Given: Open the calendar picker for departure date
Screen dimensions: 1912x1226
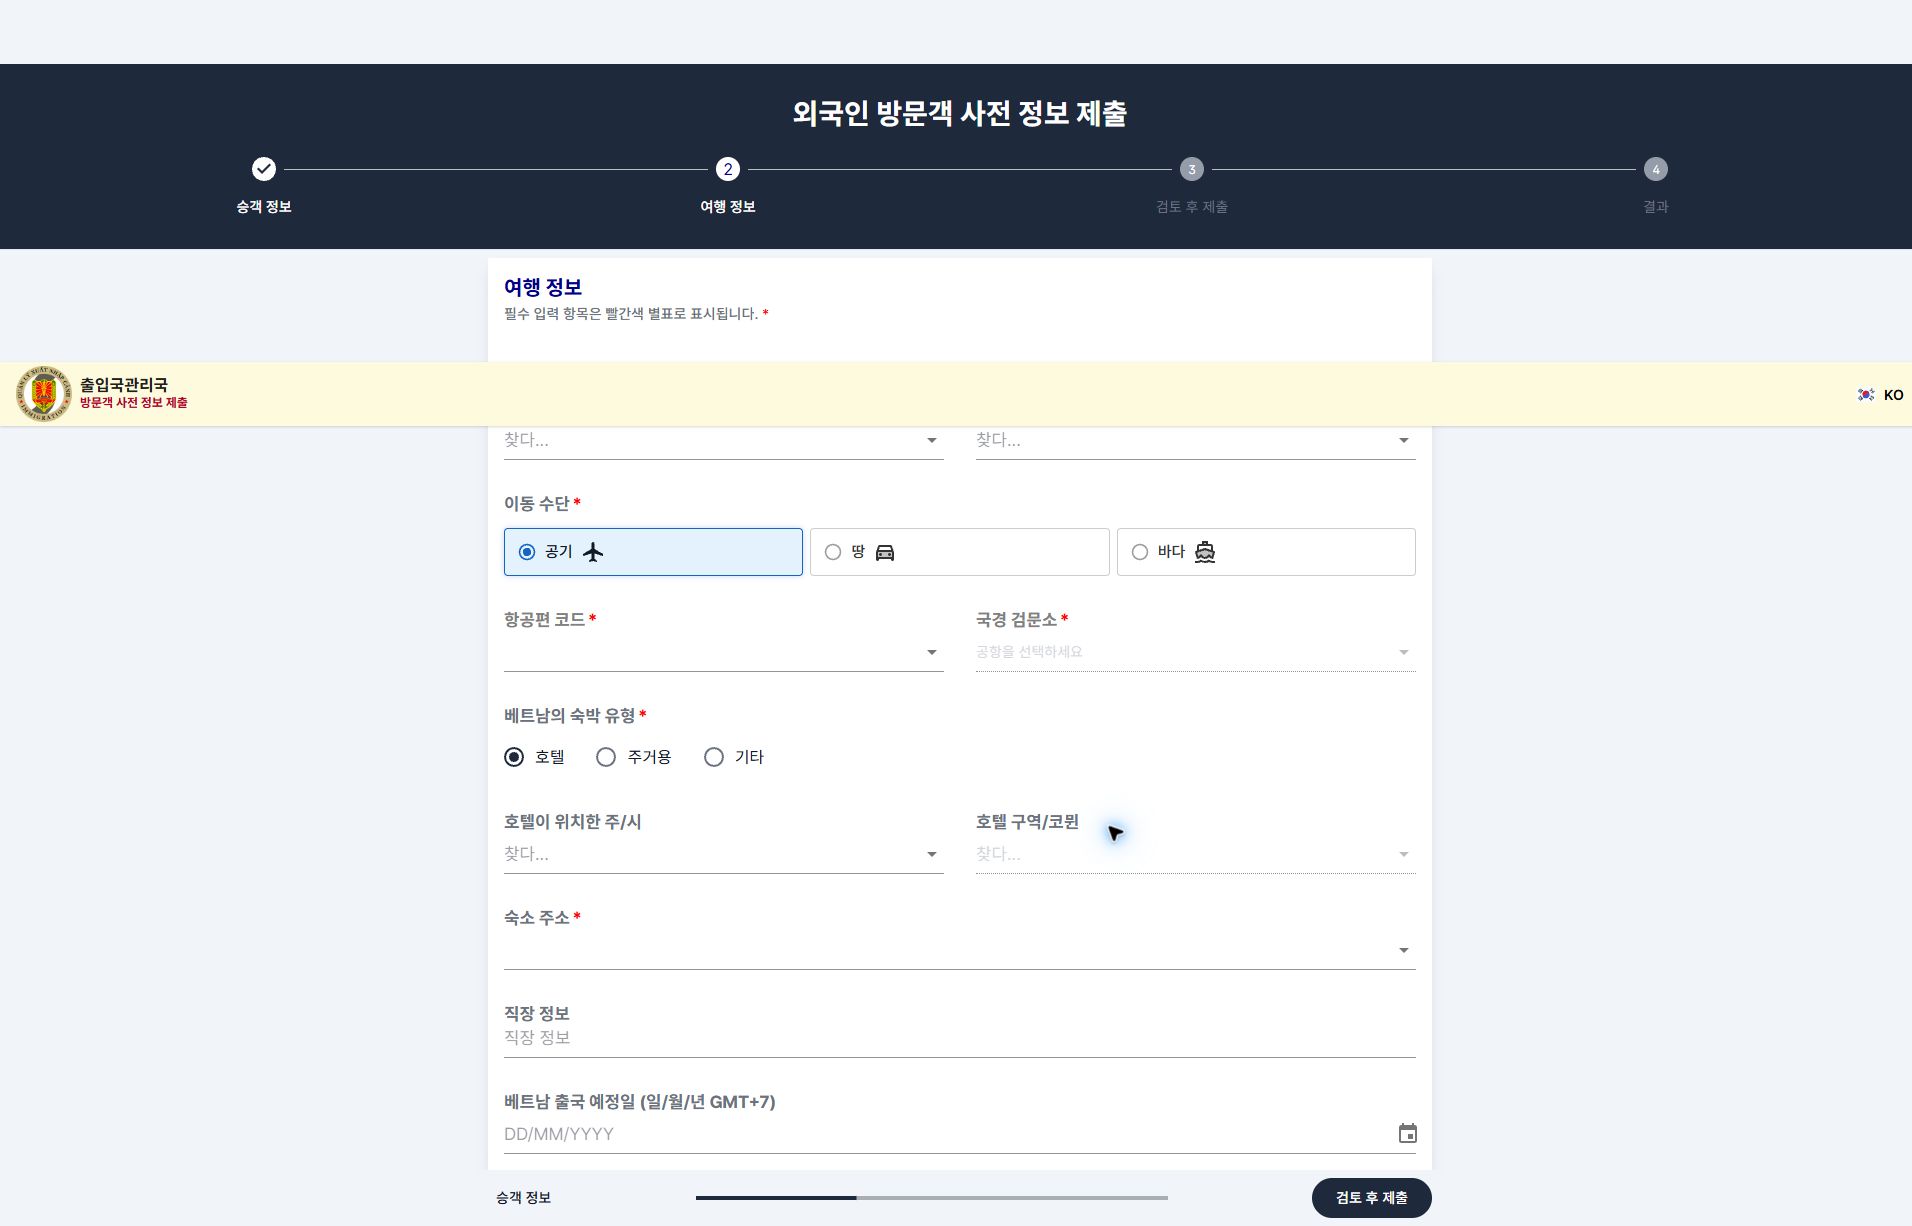Looking at the screenshot, I should [1407, 1133].
